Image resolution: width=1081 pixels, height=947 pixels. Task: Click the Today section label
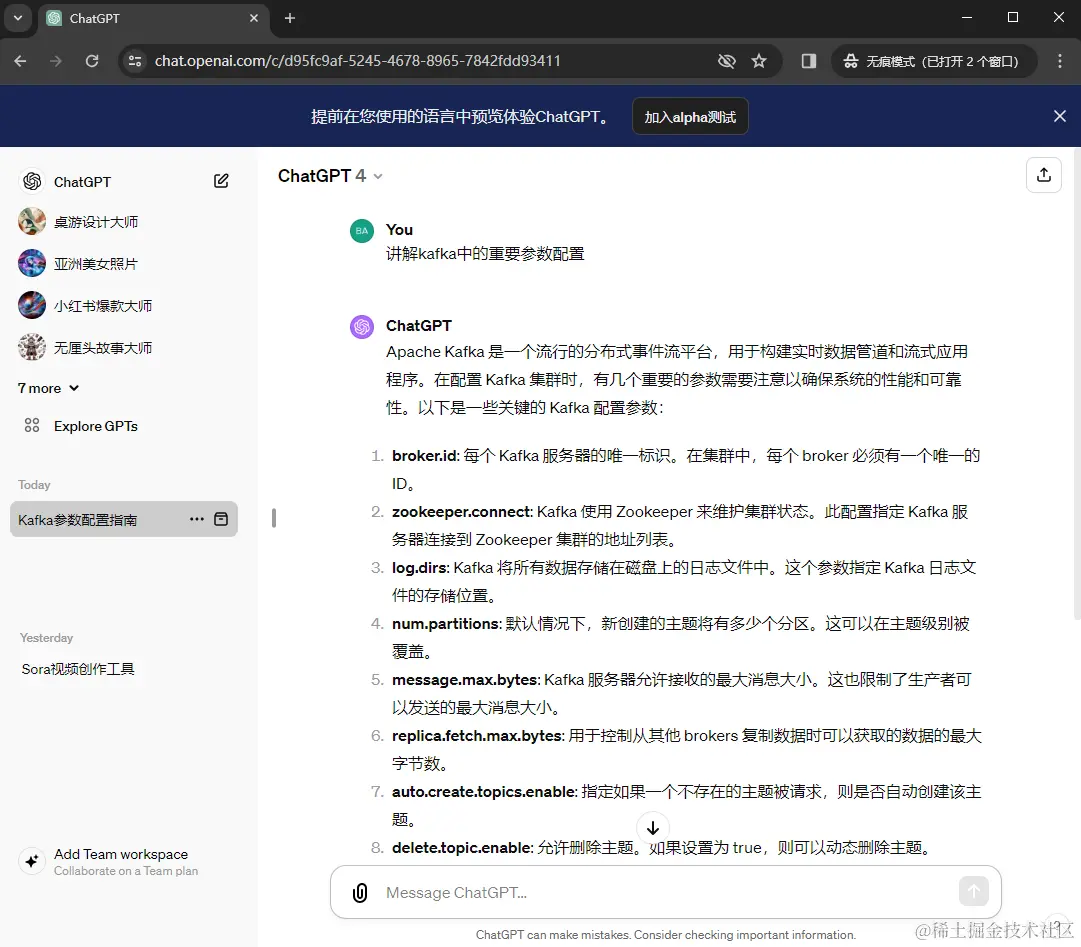pos(34,485)
